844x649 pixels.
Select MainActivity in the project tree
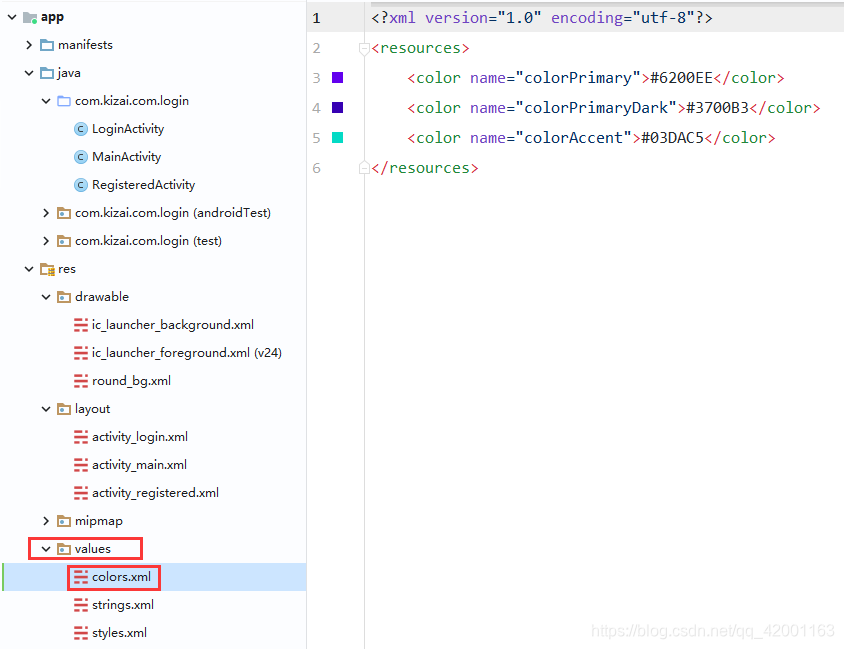(x=126, y=157)
